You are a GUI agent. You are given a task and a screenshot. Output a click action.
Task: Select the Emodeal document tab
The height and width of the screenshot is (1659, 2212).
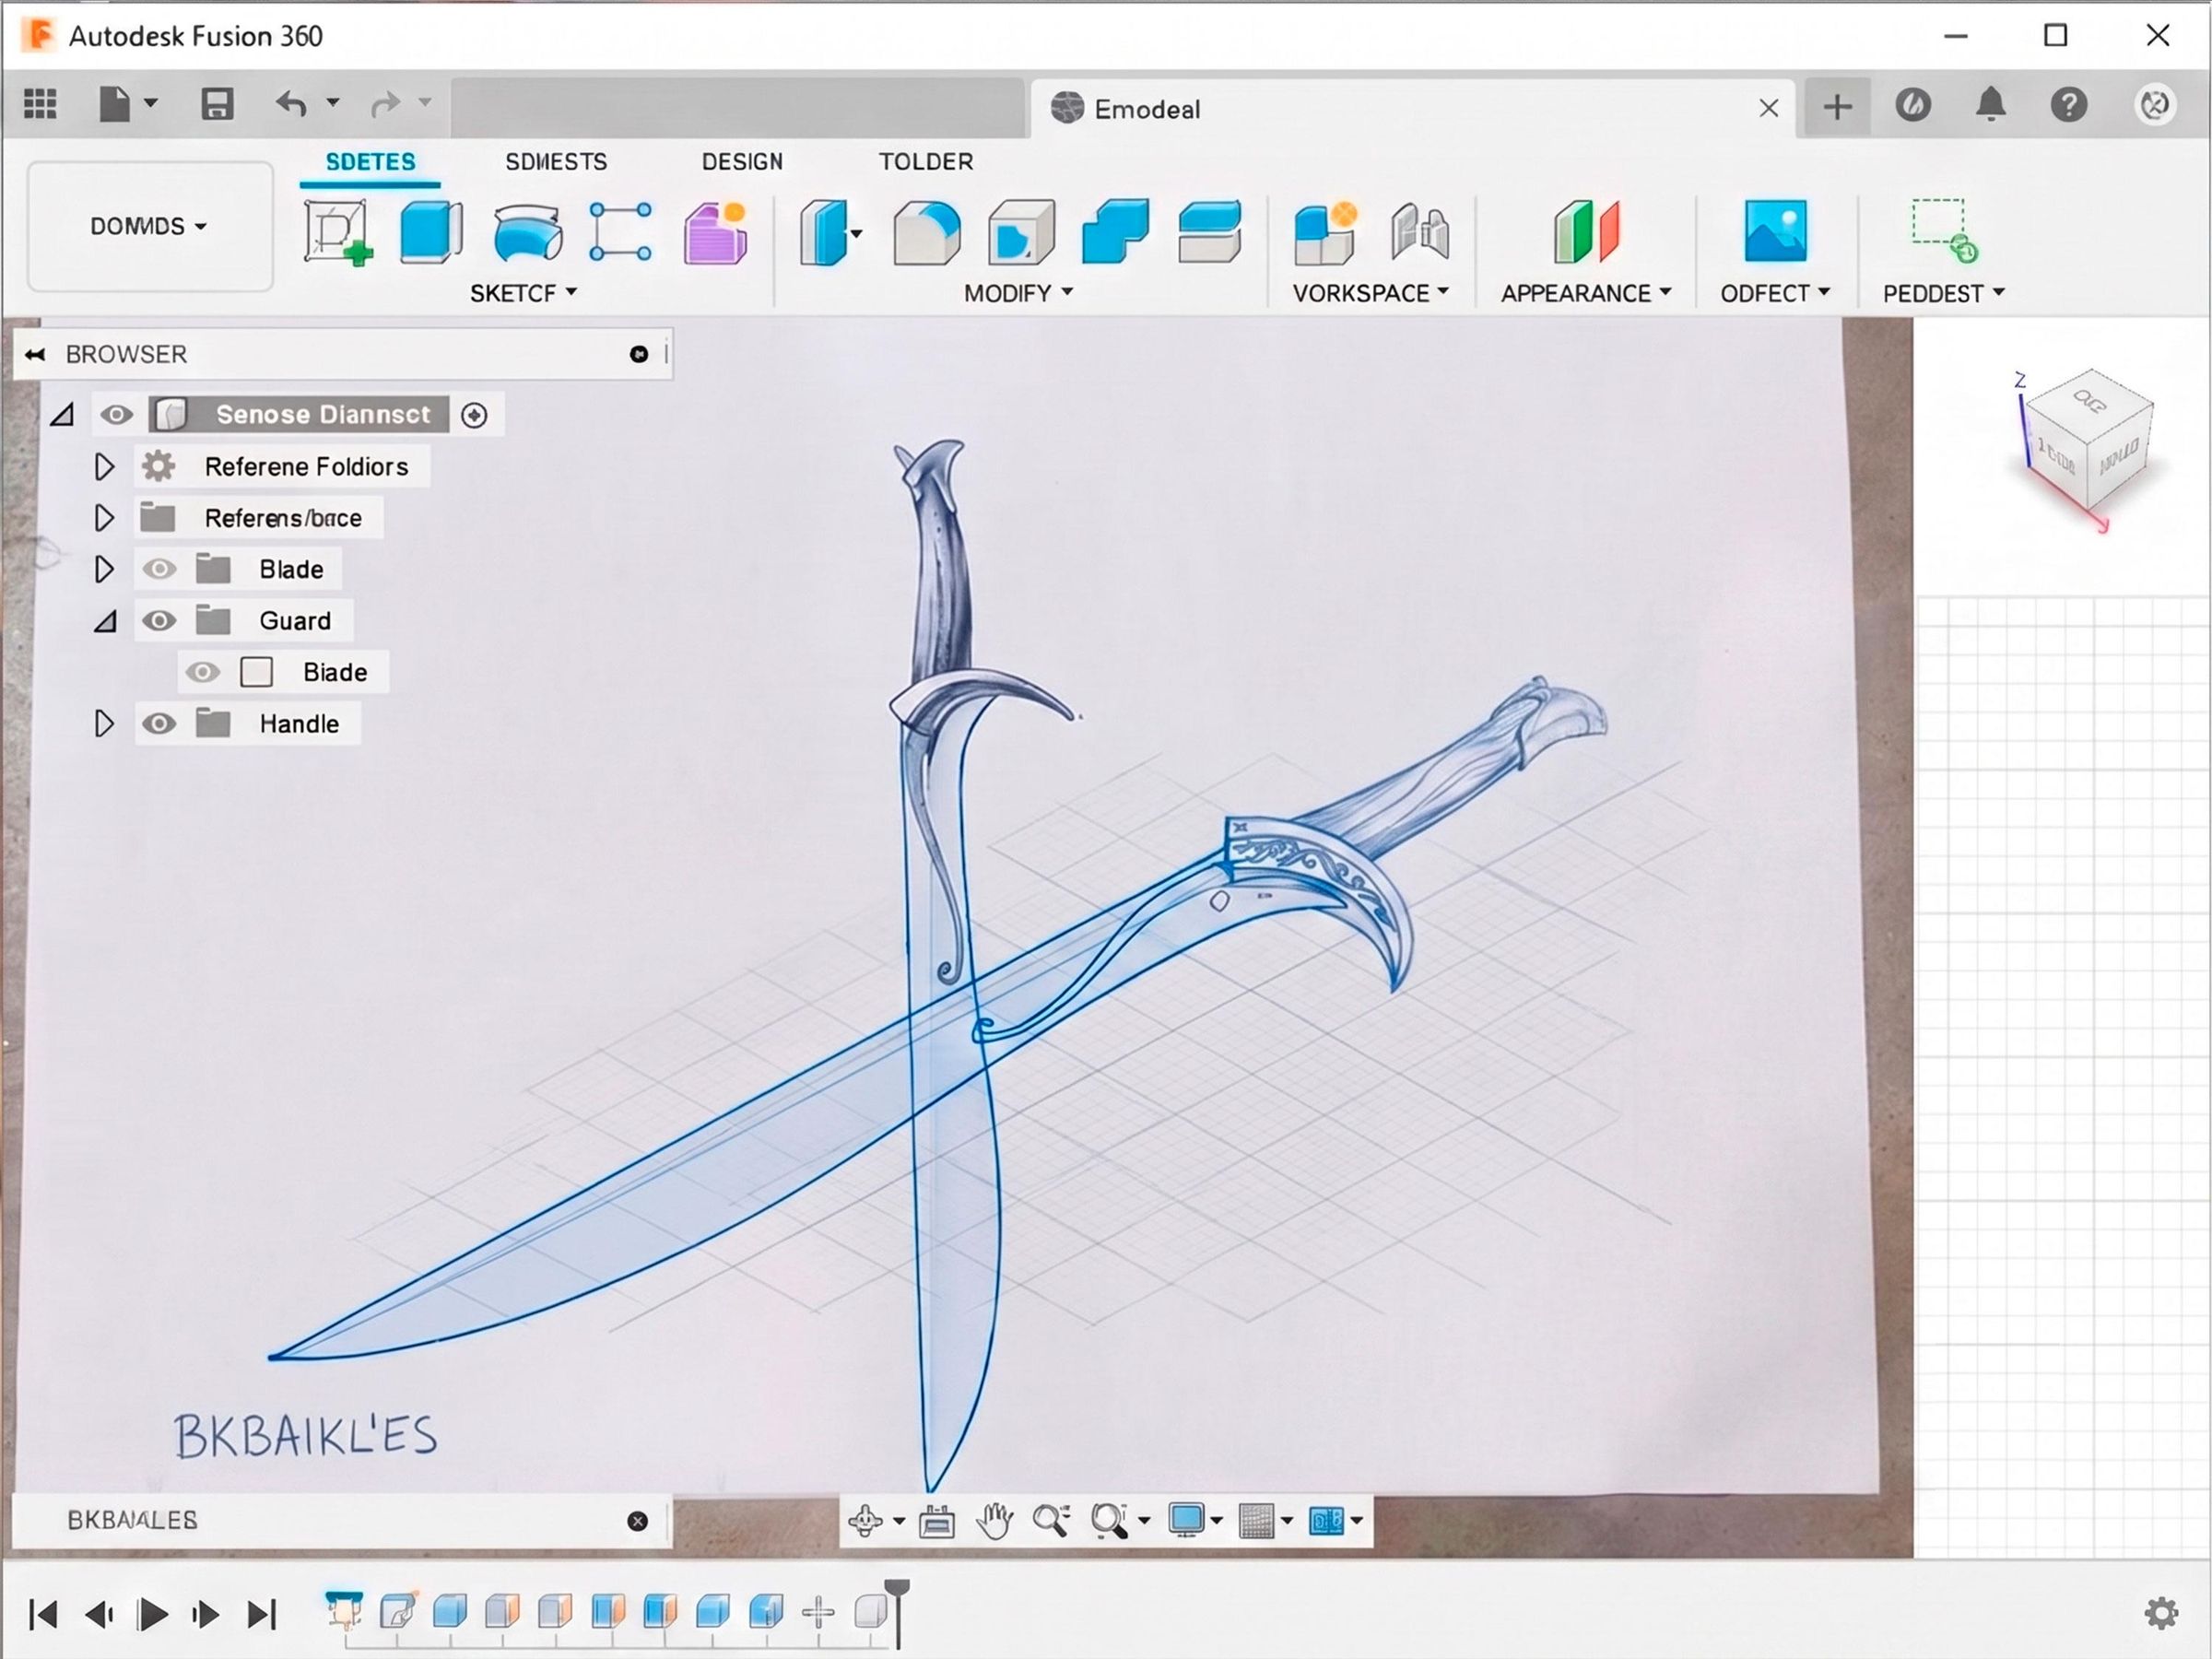pos(1413,108)
